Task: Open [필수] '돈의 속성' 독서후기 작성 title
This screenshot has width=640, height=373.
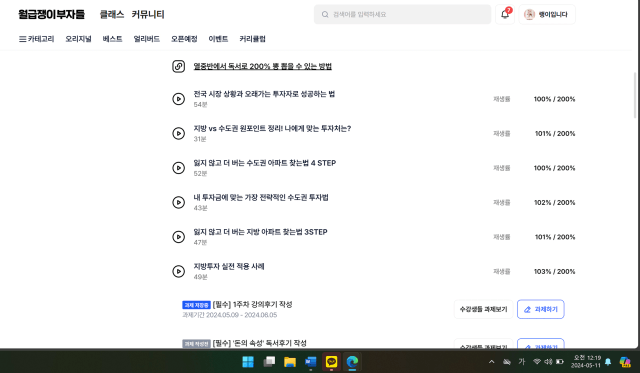Action: click(260, 343)
